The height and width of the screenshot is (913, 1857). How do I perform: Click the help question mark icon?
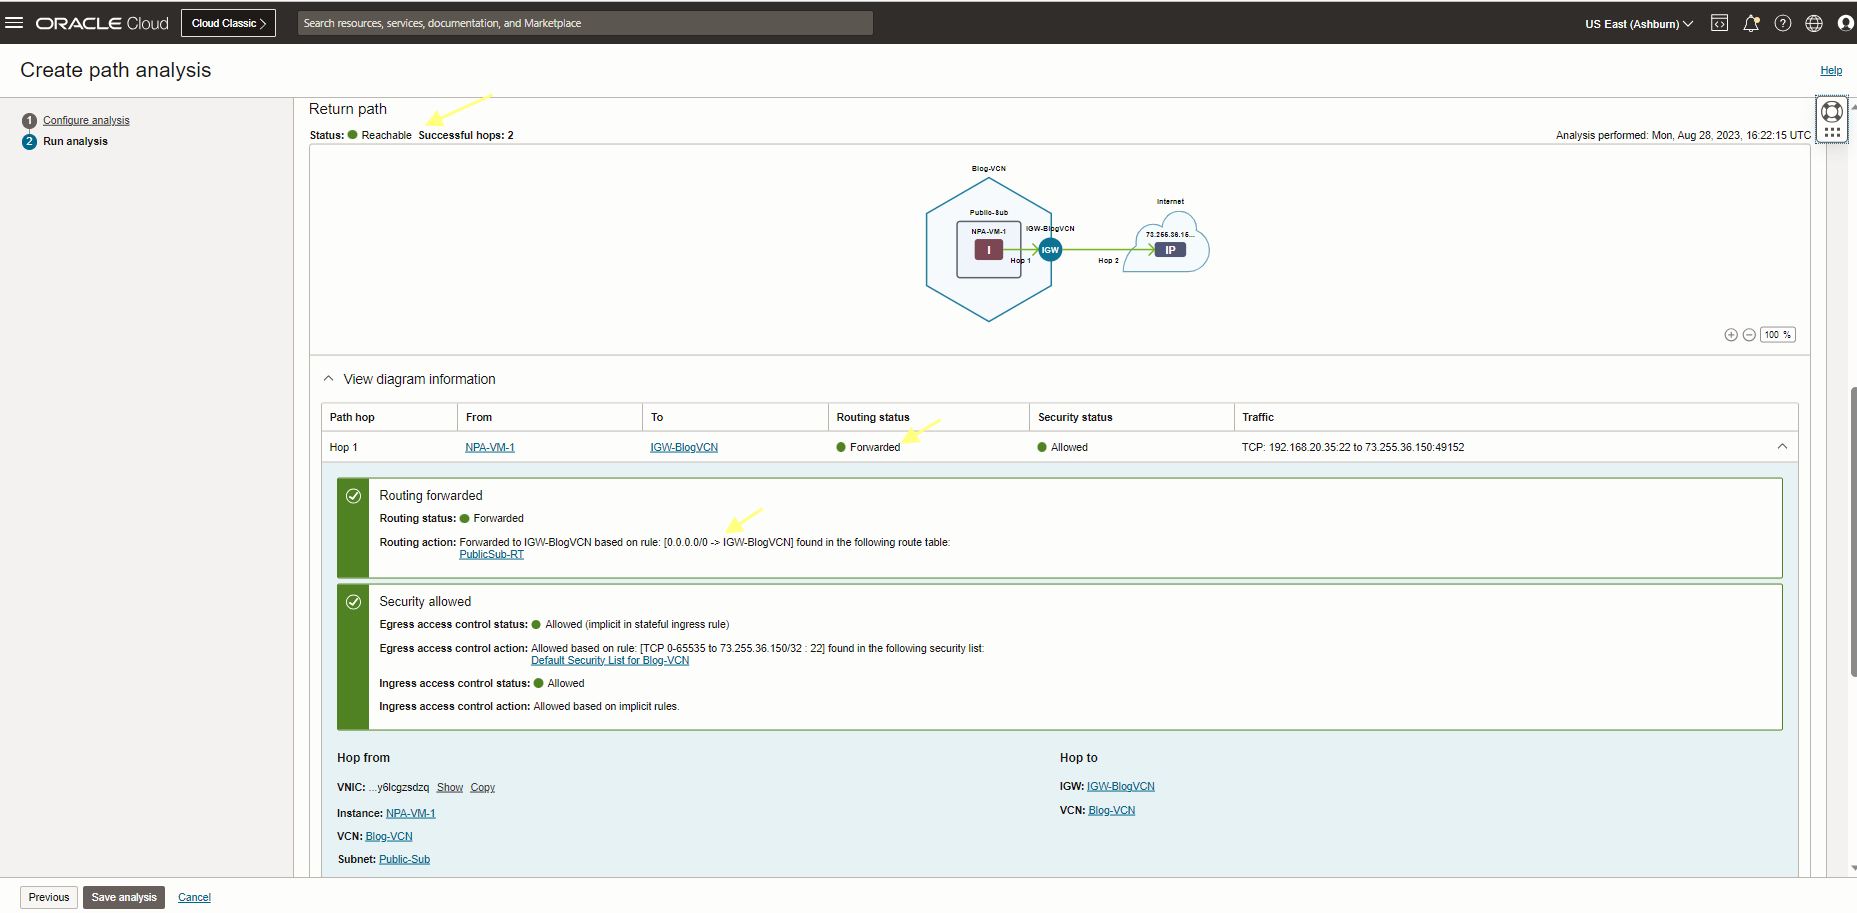tap(1783, 23)
